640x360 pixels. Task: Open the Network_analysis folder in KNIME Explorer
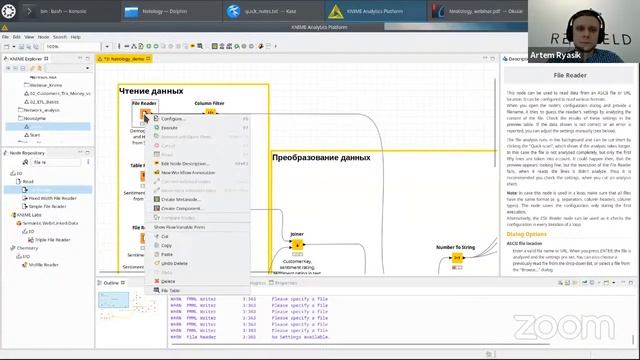pyautogui.click(x=42, y=110)
